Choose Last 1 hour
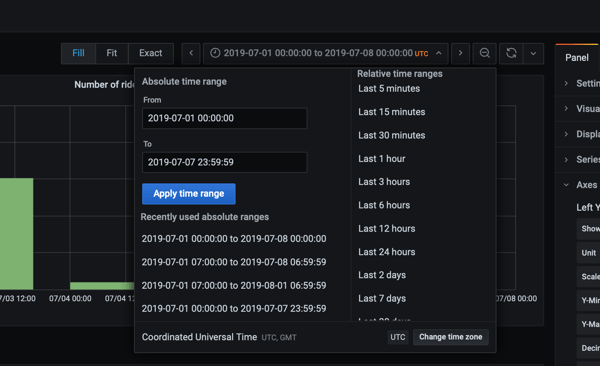Screen dimensions: 600x366 (382, 159)
